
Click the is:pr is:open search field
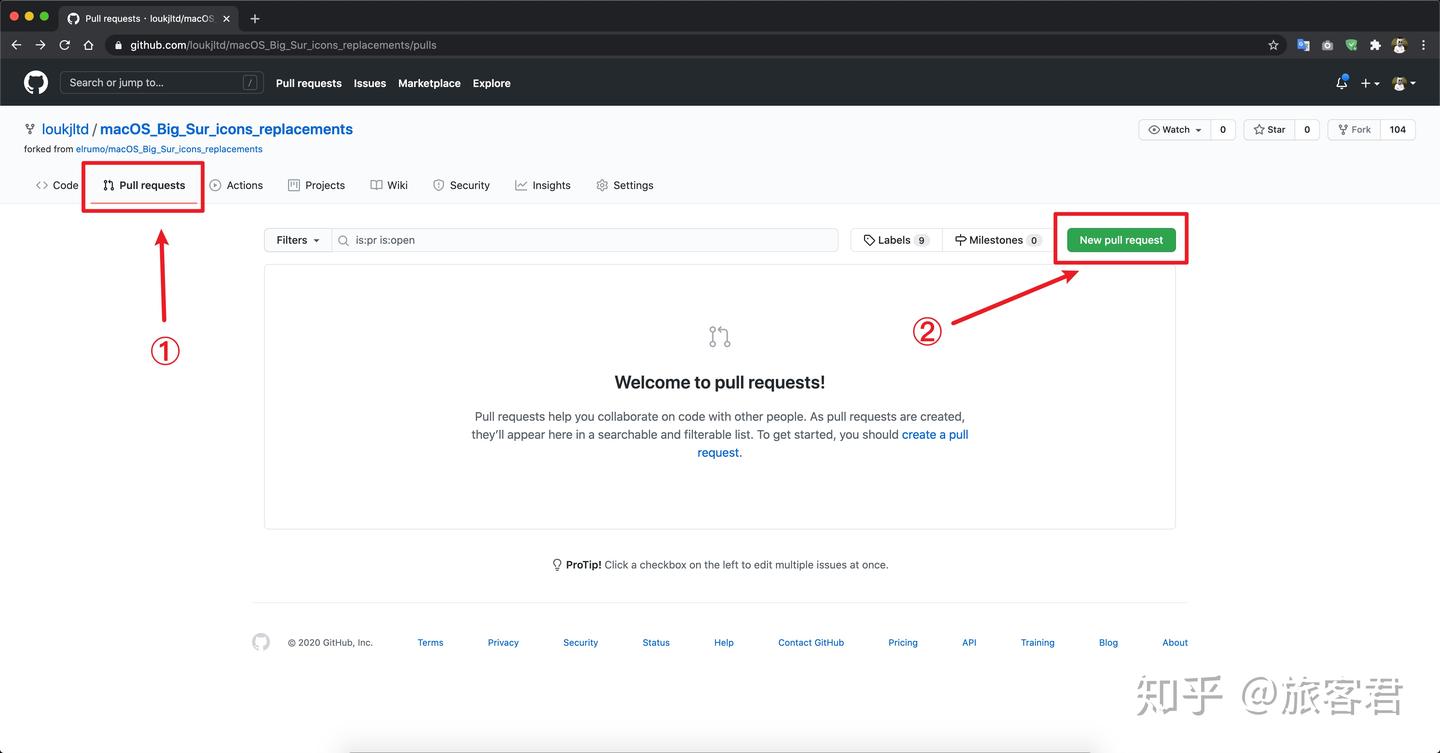tap(585, 240)
